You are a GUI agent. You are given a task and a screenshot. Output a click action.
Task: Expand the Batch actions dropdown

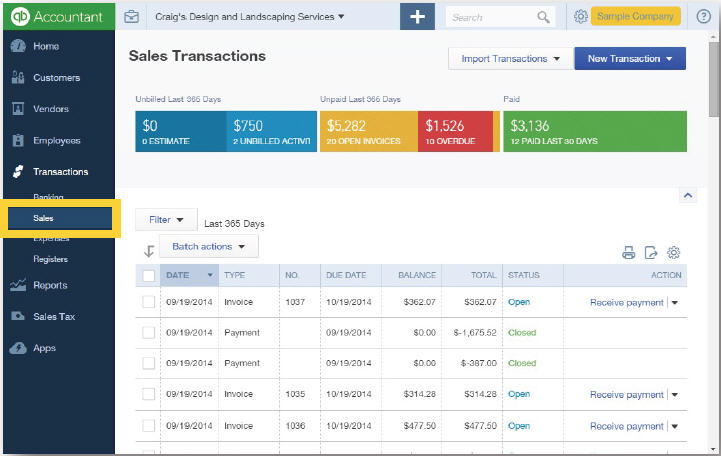pos(208,246)
